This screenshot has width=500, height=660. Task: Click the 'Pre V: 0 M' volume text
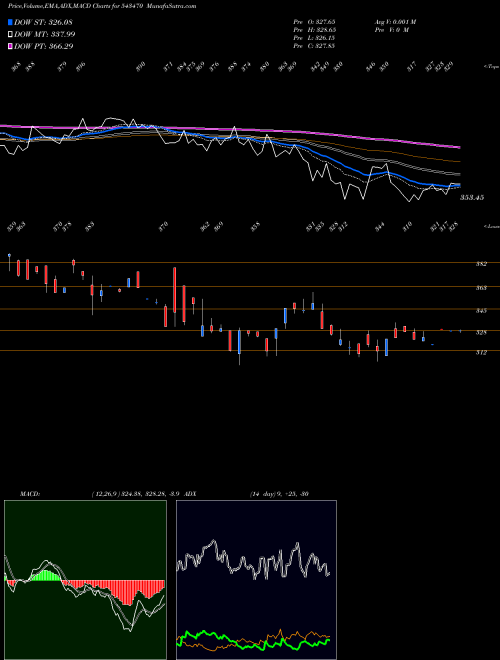(392, 30)
